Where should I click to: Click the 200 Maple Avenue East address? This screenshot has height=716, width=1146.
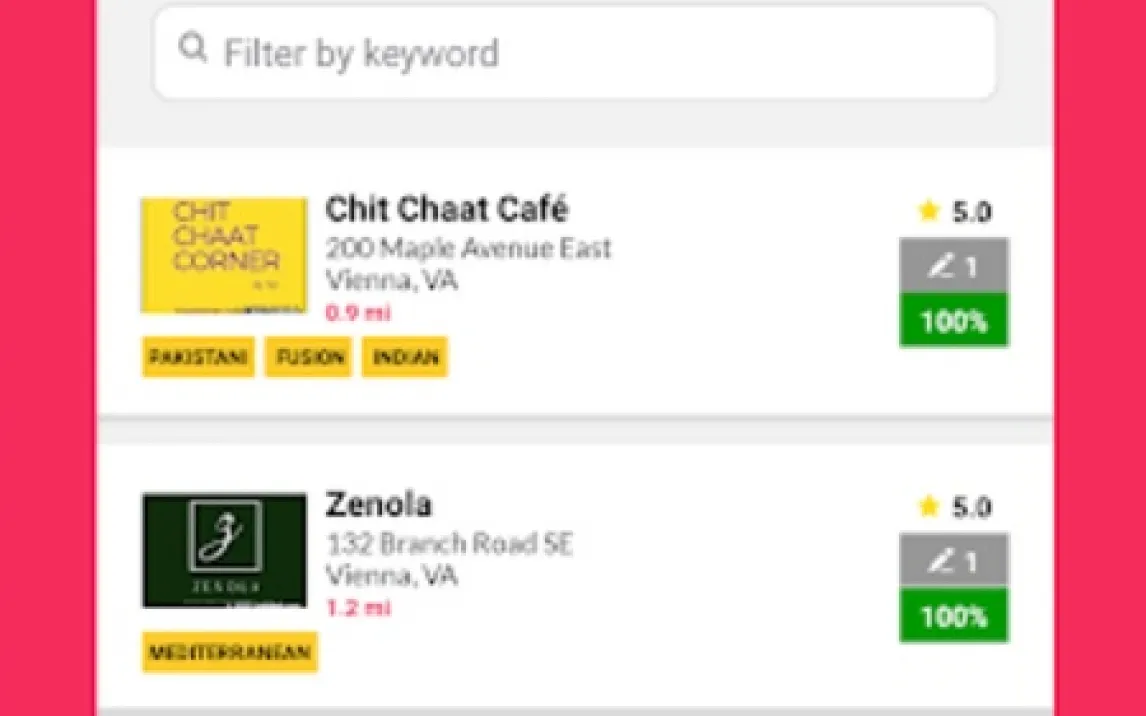(x=468, y=248)
